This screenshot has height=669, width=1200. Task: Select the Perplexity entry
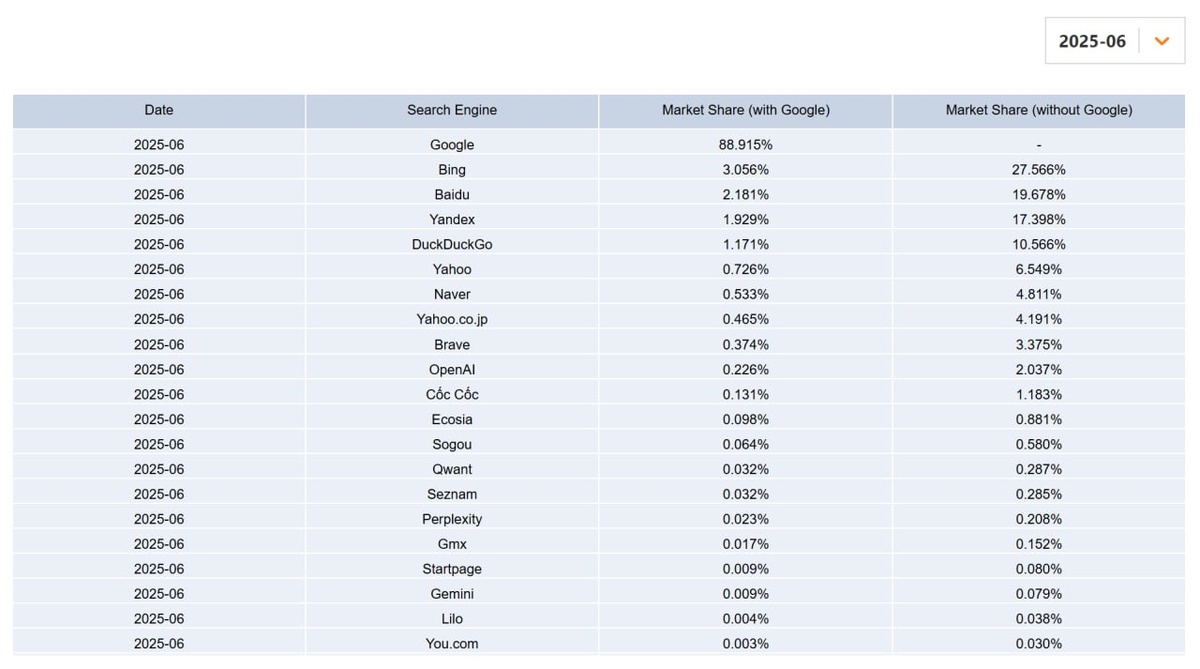[452, 520]
